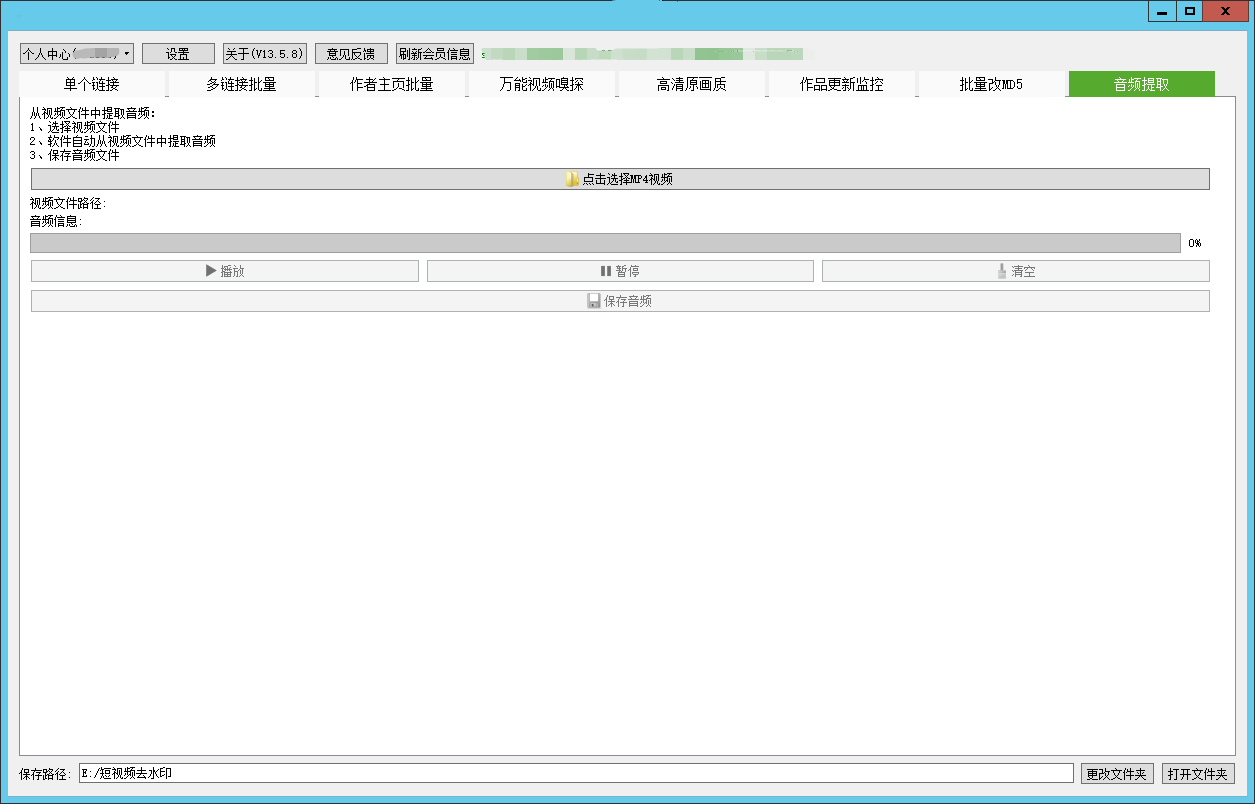Click the audio progress bar

[x=605, y=243]
